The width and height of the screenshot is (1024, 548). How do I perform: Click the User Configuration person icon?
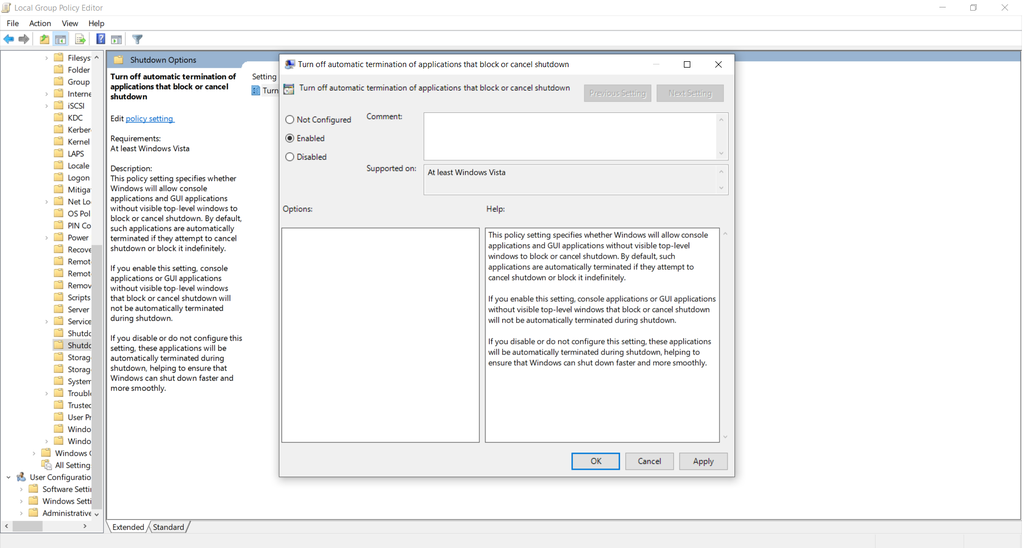21,477
